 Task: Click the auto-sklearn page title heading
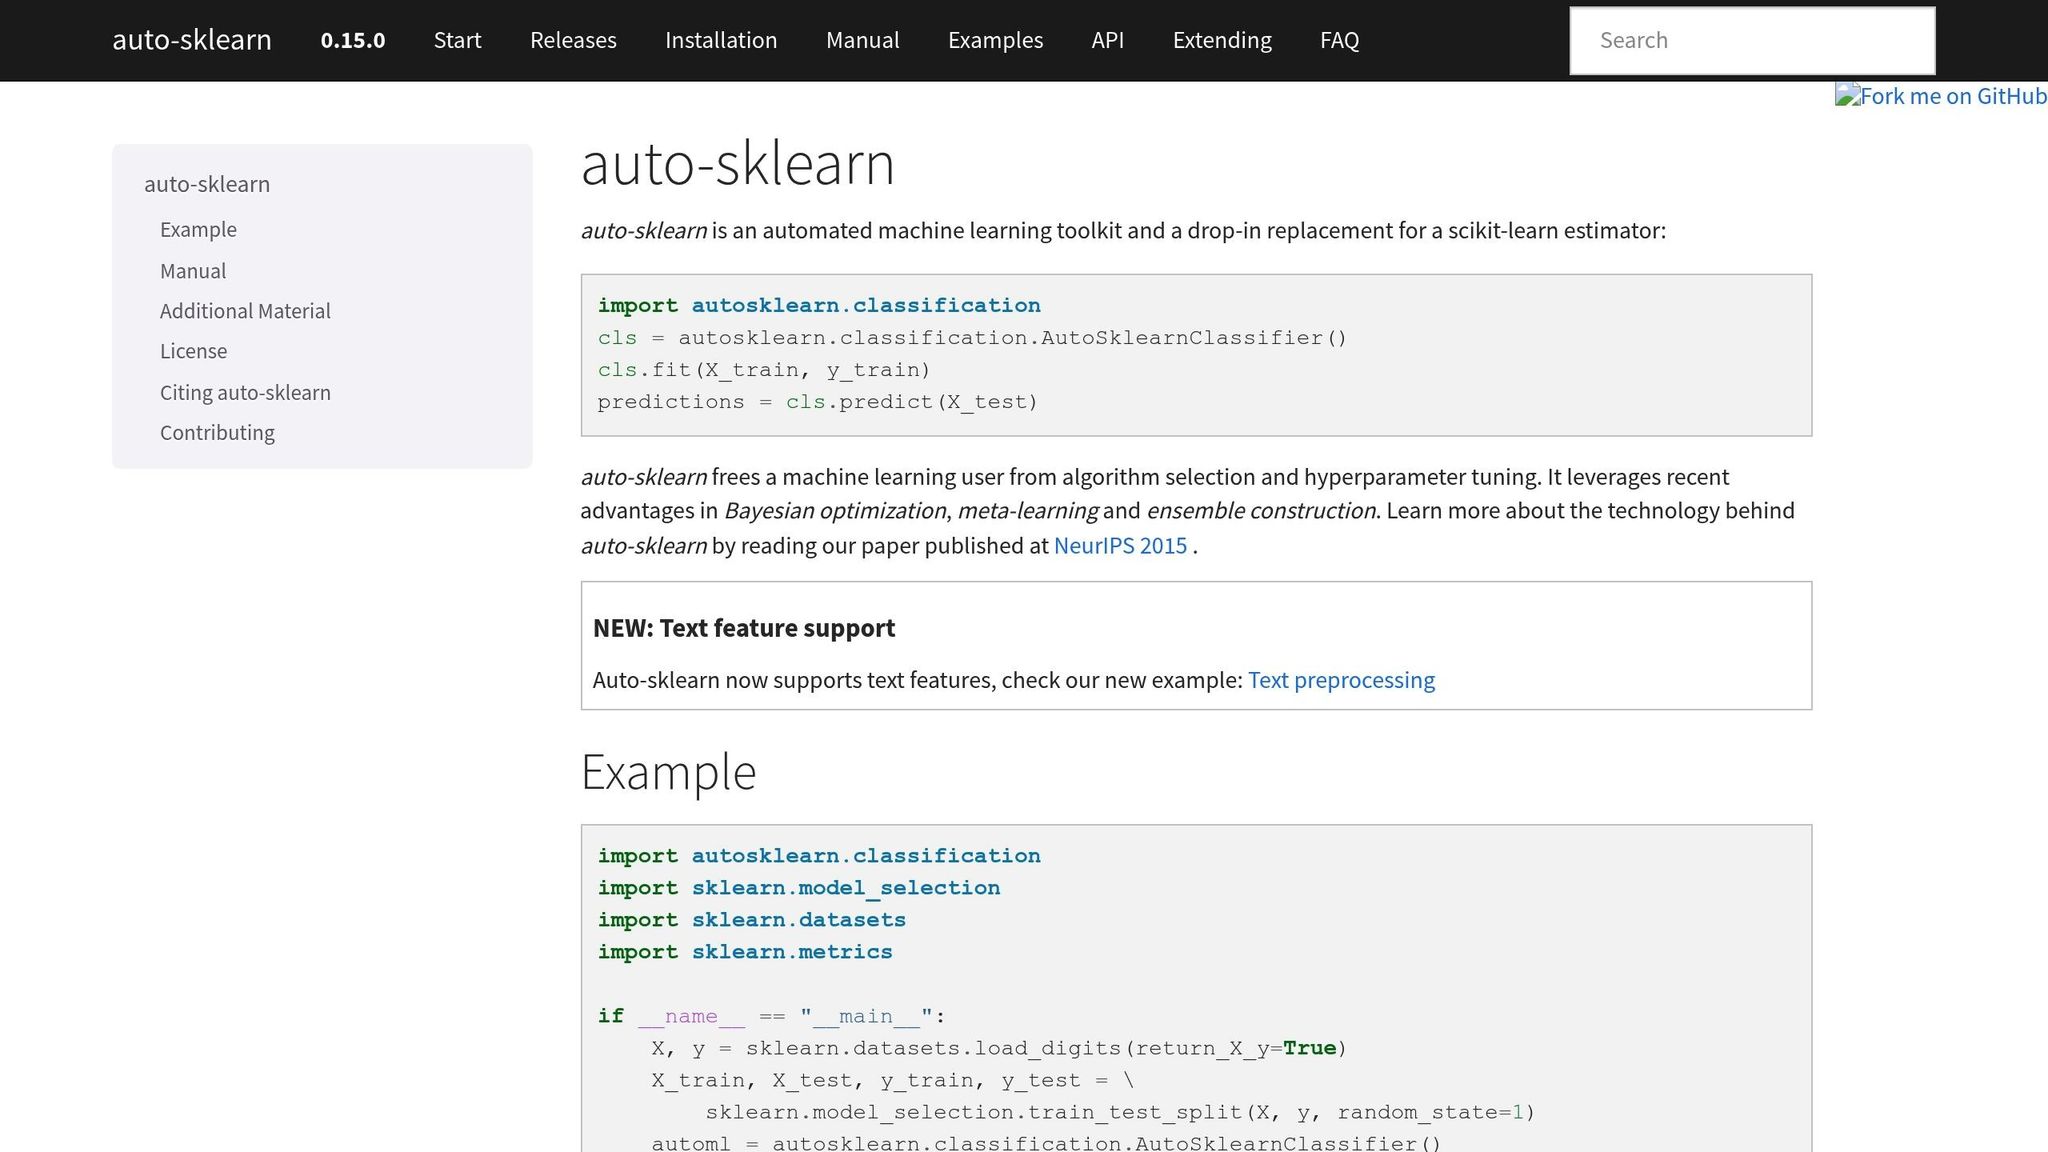[737, 164]
